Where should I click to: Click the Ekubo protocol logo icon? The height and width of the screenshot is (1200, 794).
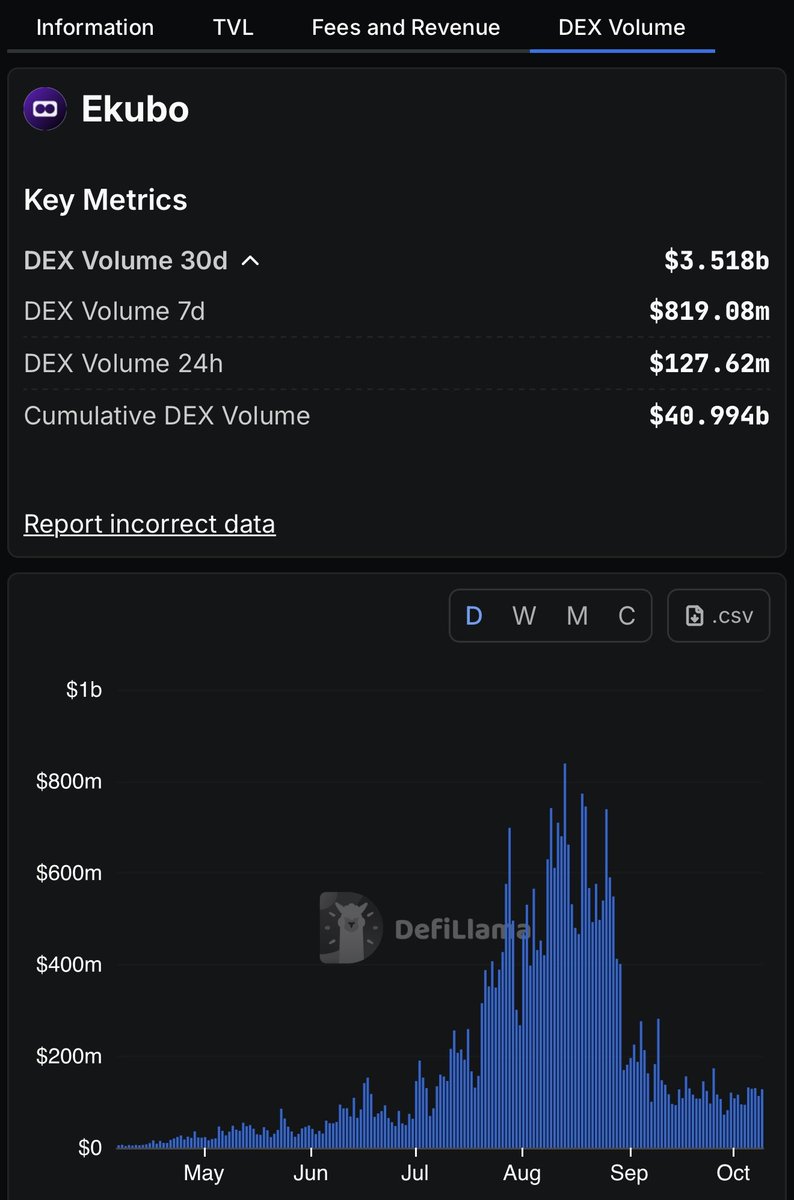click(x=45, y=108)
